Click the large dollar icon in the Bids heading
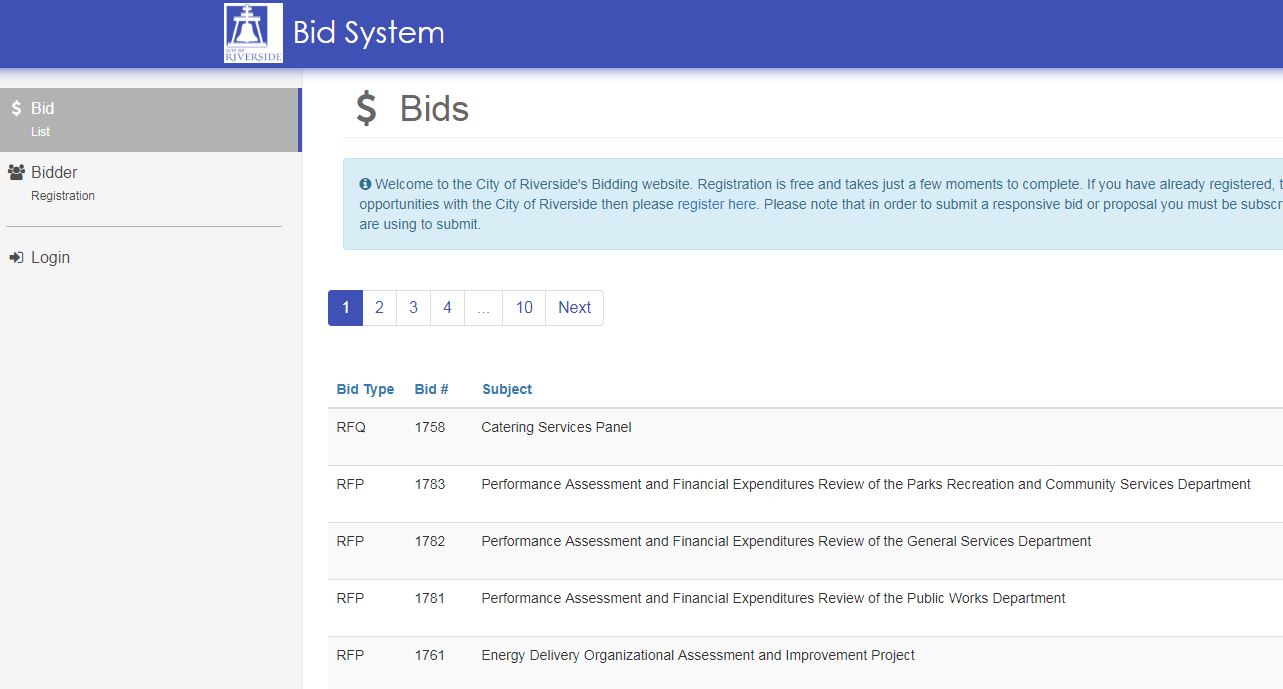This screenshot has width=1283, height=689. [367, 109]
